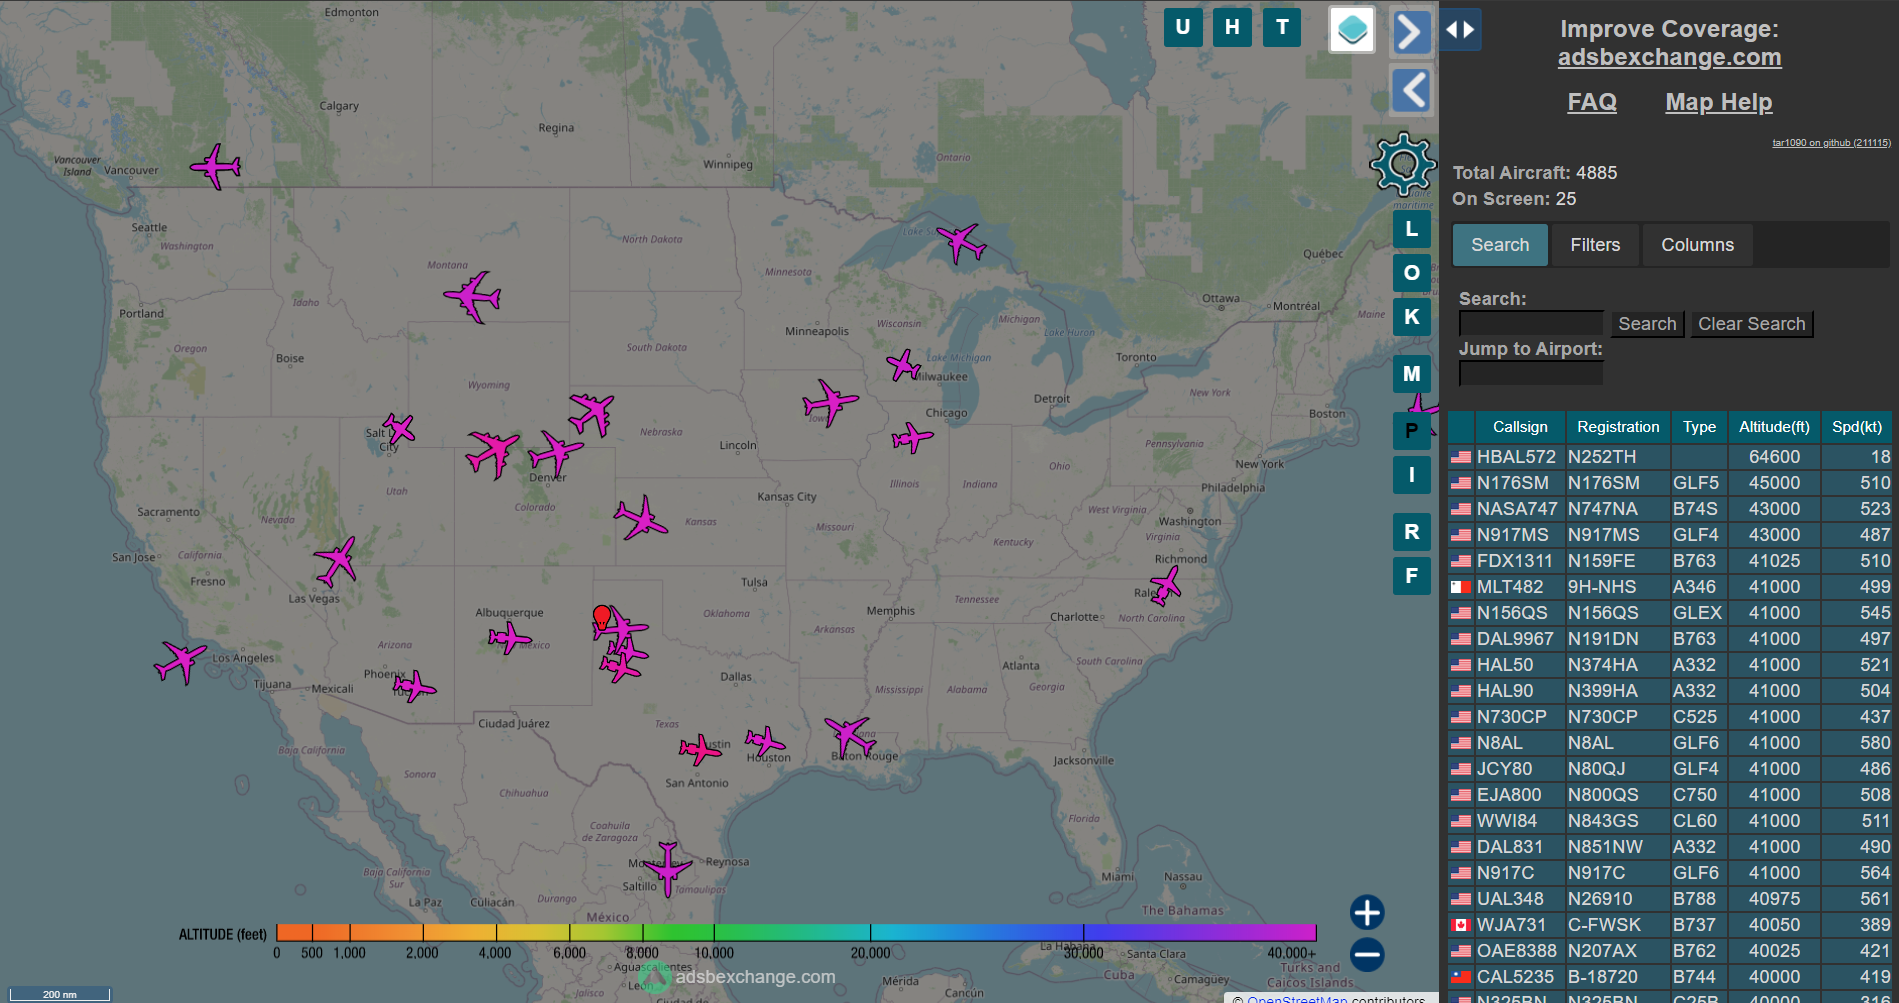The width and height of the screenshot is (1899, 1003).
Task: Click the right chevron sidebar arrow
Action: click(x=1410, y=32)
